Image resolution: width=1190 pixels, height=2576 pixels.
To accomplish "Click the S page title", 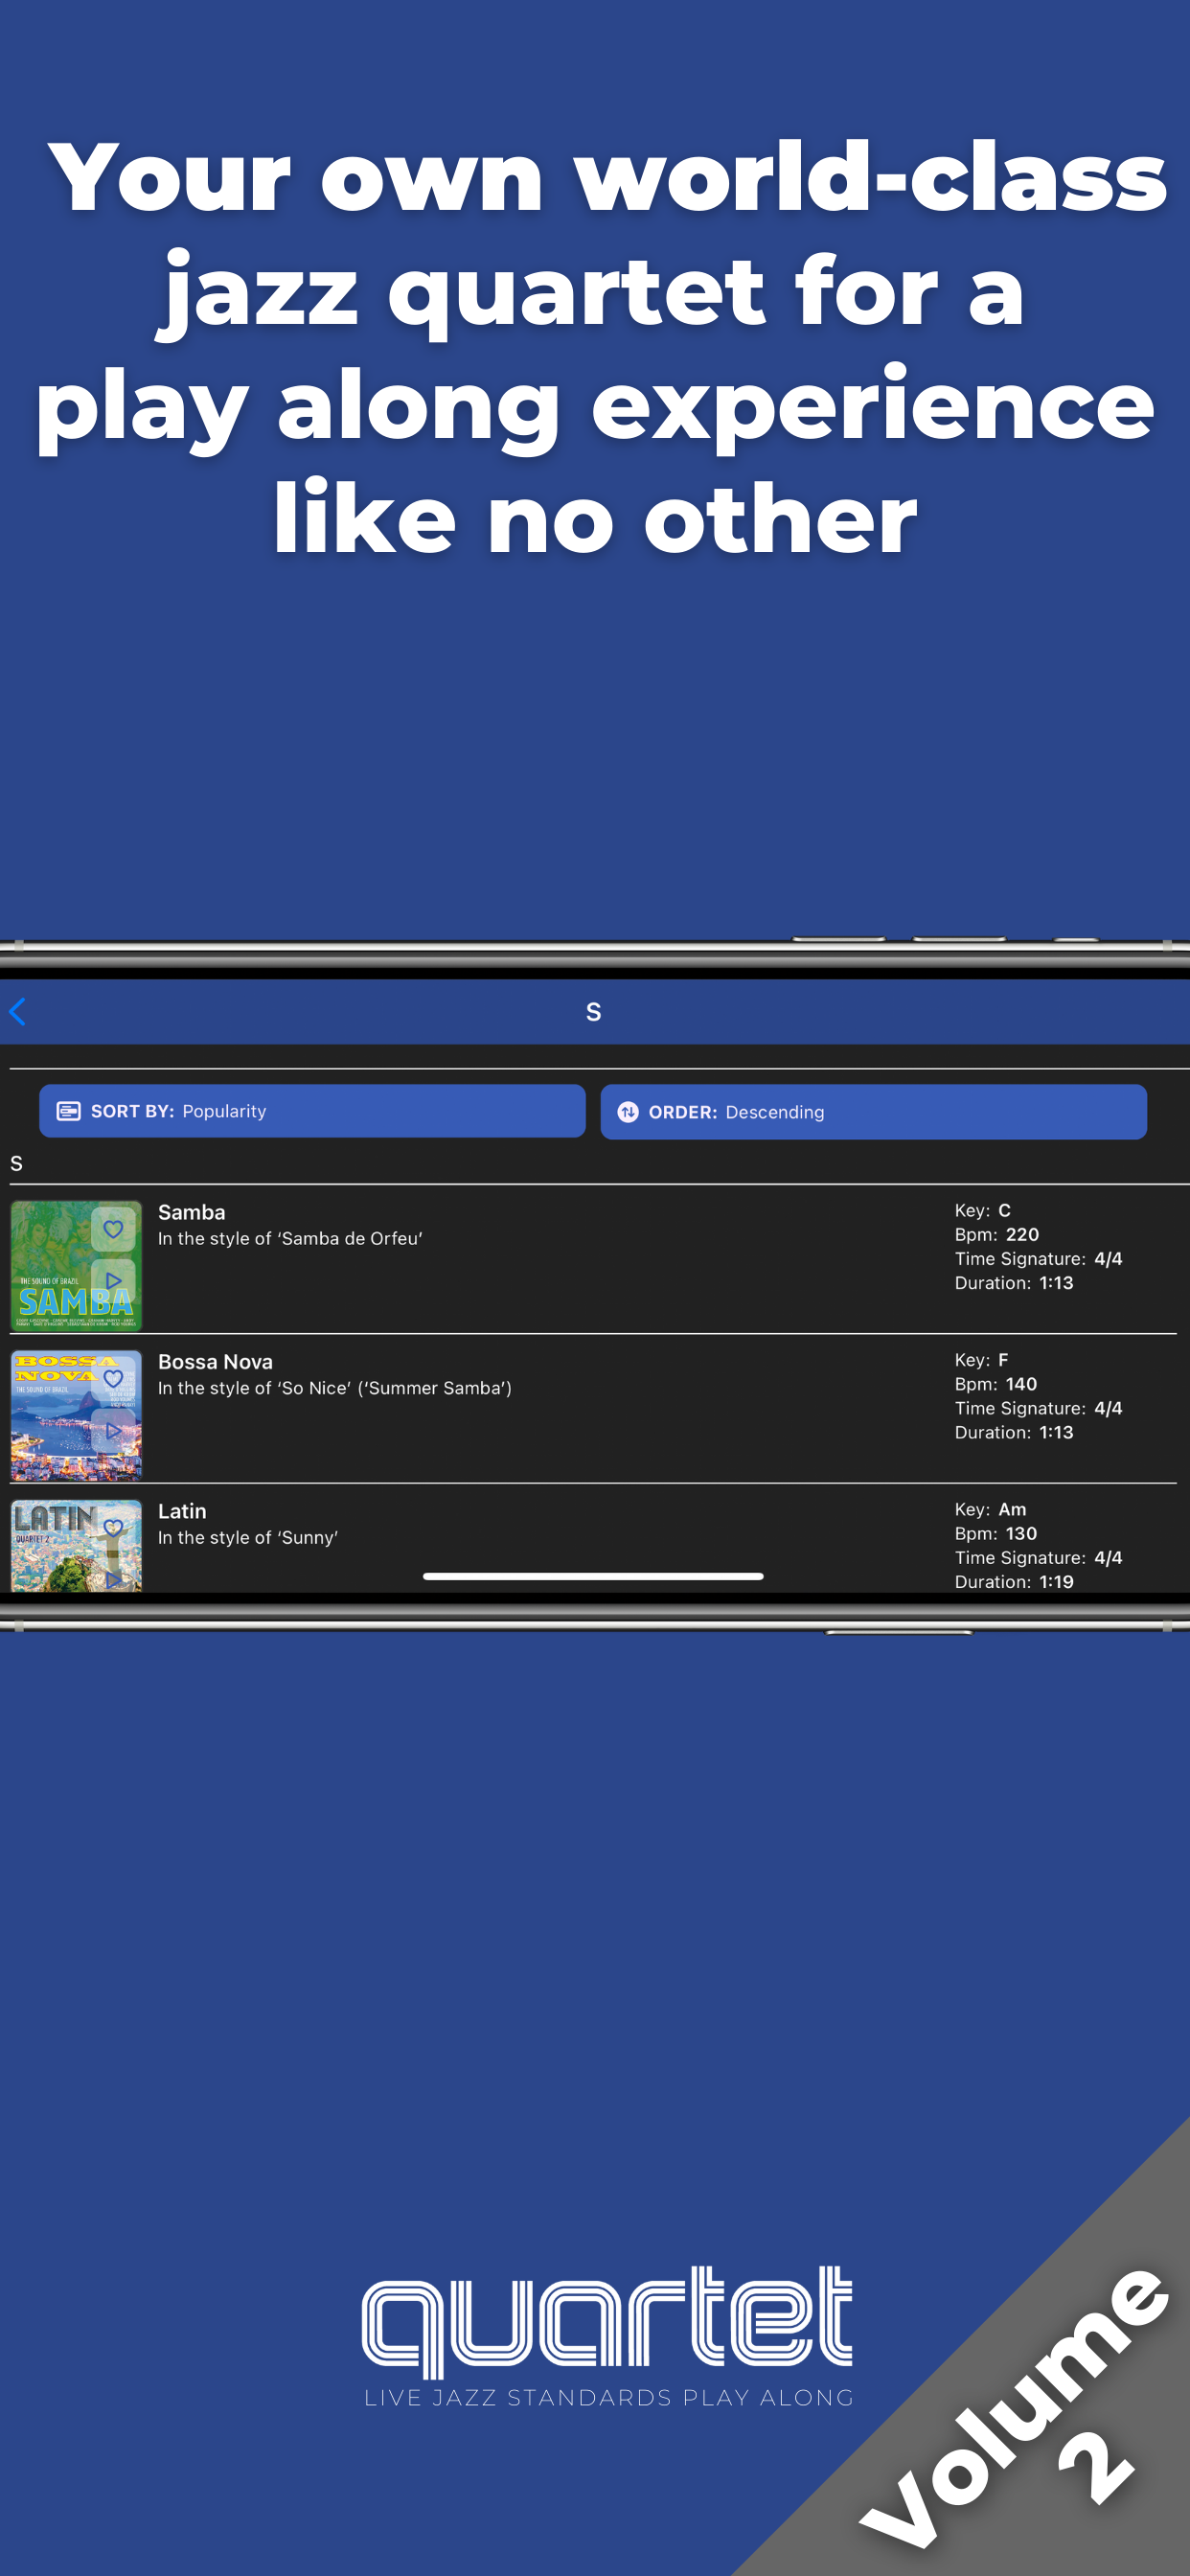I will click(593, 1012).
